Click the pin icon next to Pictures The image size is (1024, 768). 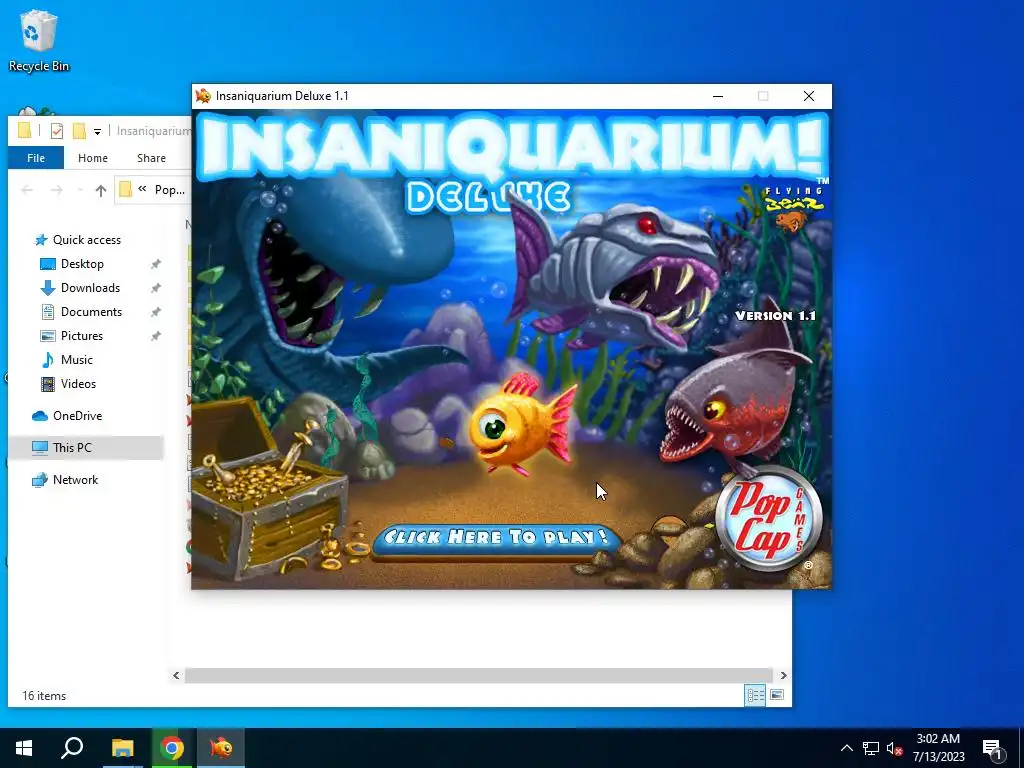pos(155,336)
